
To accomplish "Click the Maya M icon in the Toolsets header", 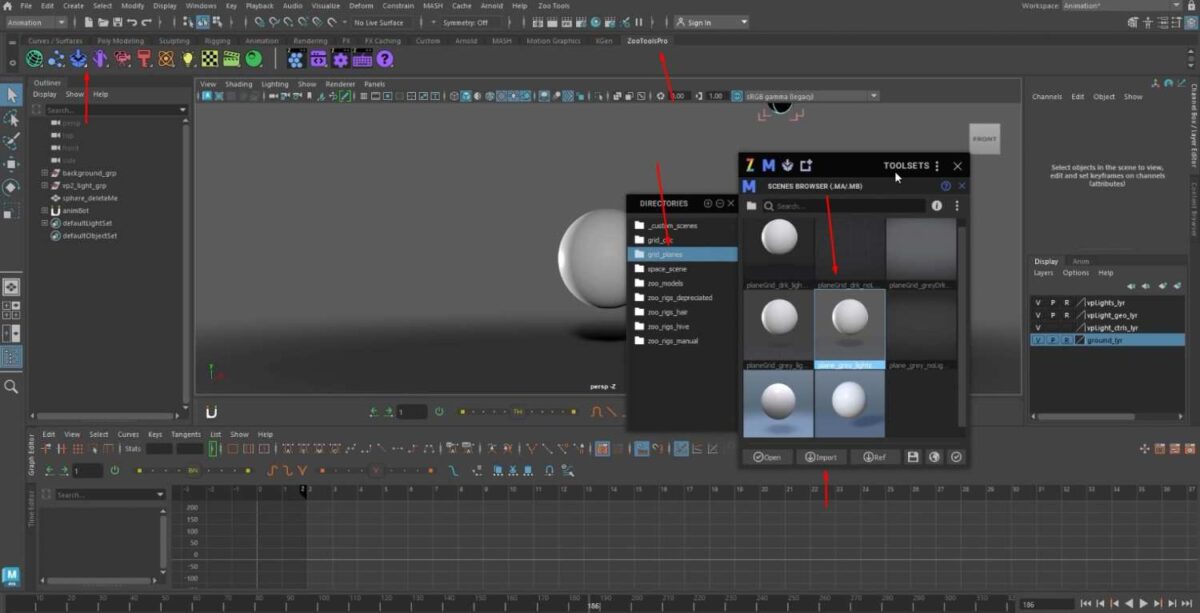I will [768, 166].
